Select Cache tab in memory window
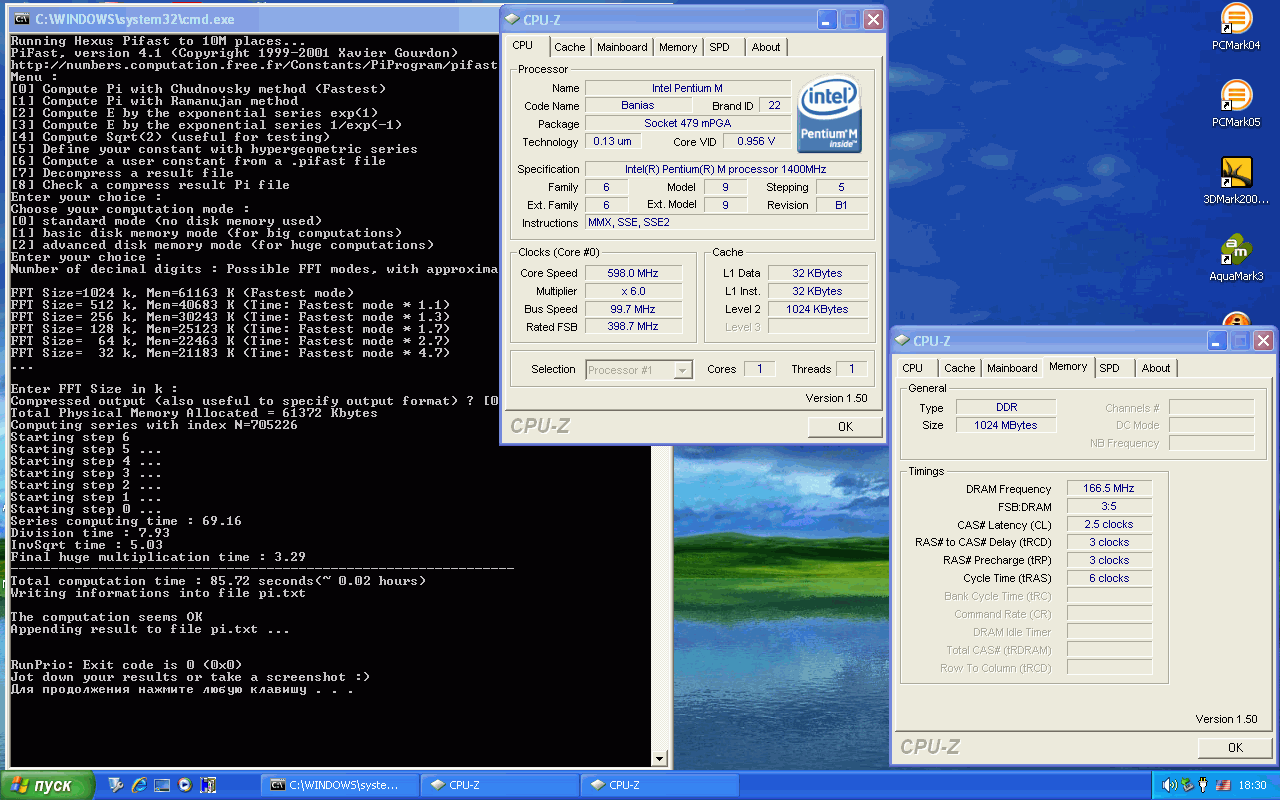Viewport: 1280px width, 800px height. (960, 368)
